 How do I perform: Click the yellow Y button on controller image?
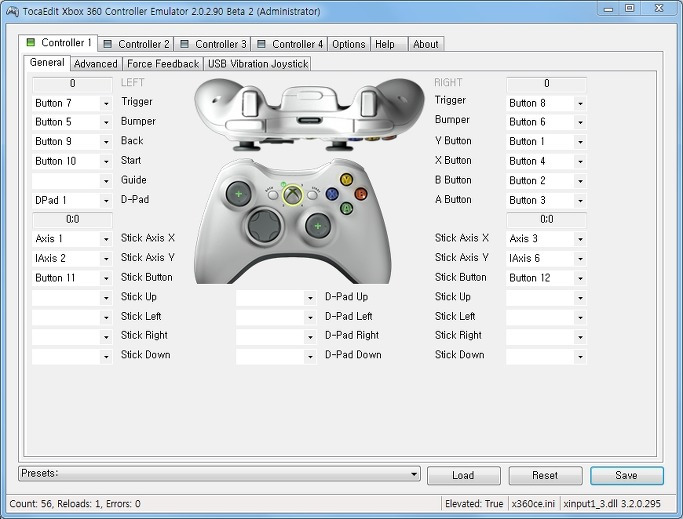pyautogui.click(x=346, y=179)
